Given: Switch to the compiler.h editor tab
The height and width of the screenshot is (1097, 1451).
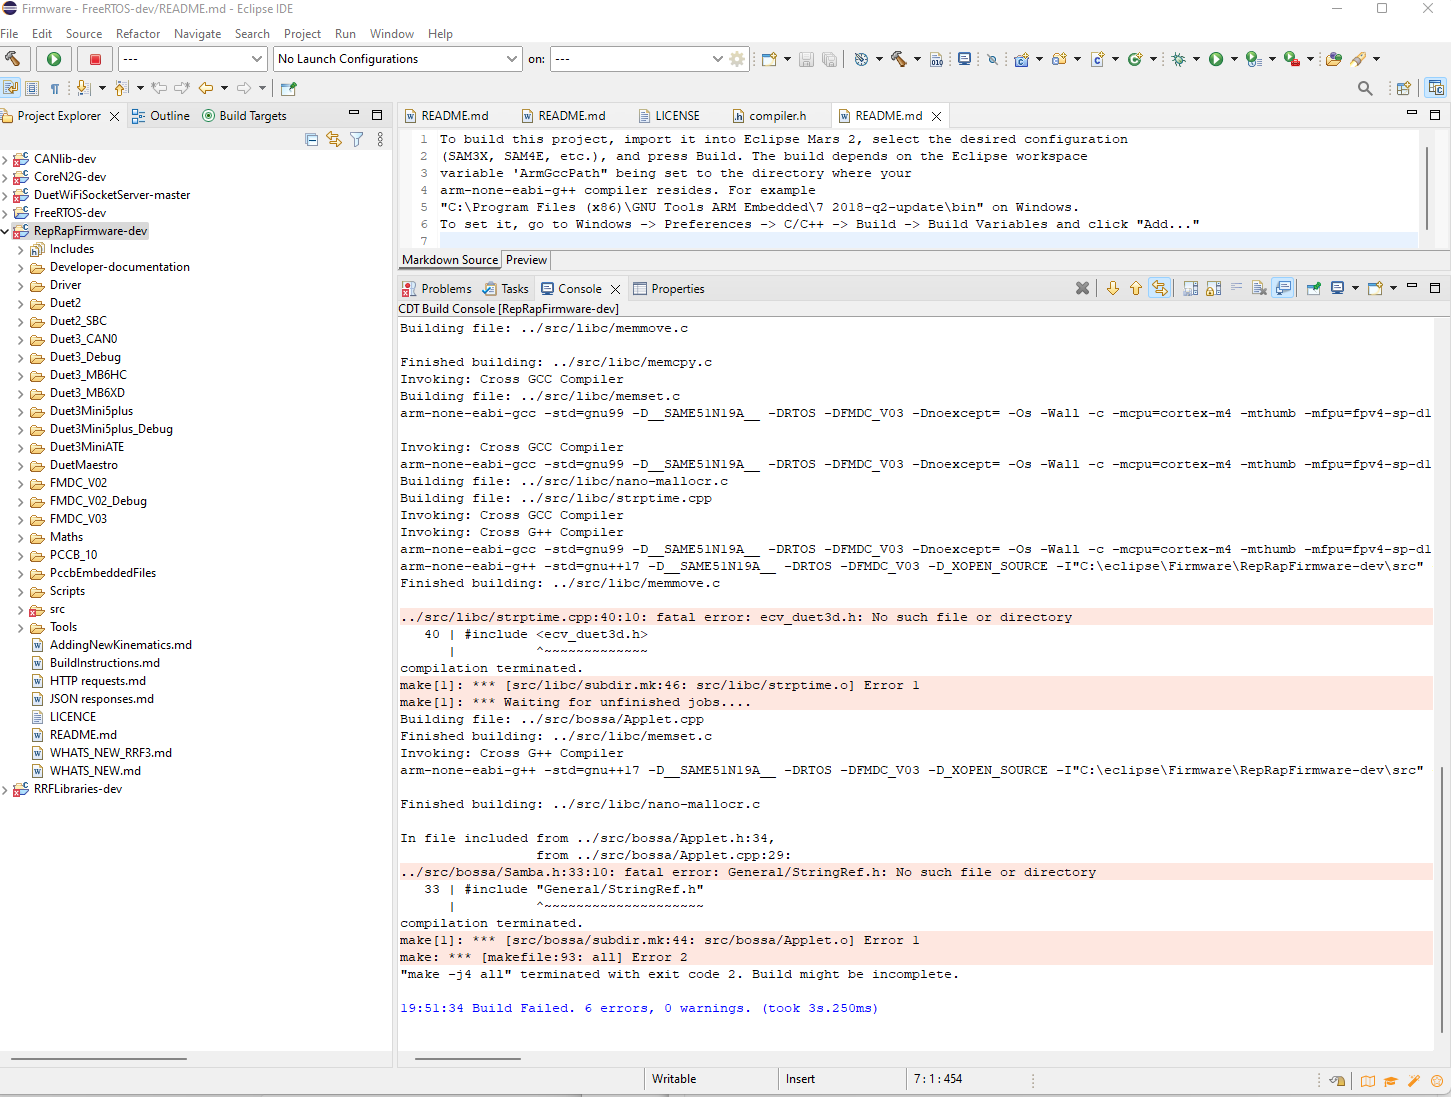Looking at the screenshot, I should click(769, 116).
